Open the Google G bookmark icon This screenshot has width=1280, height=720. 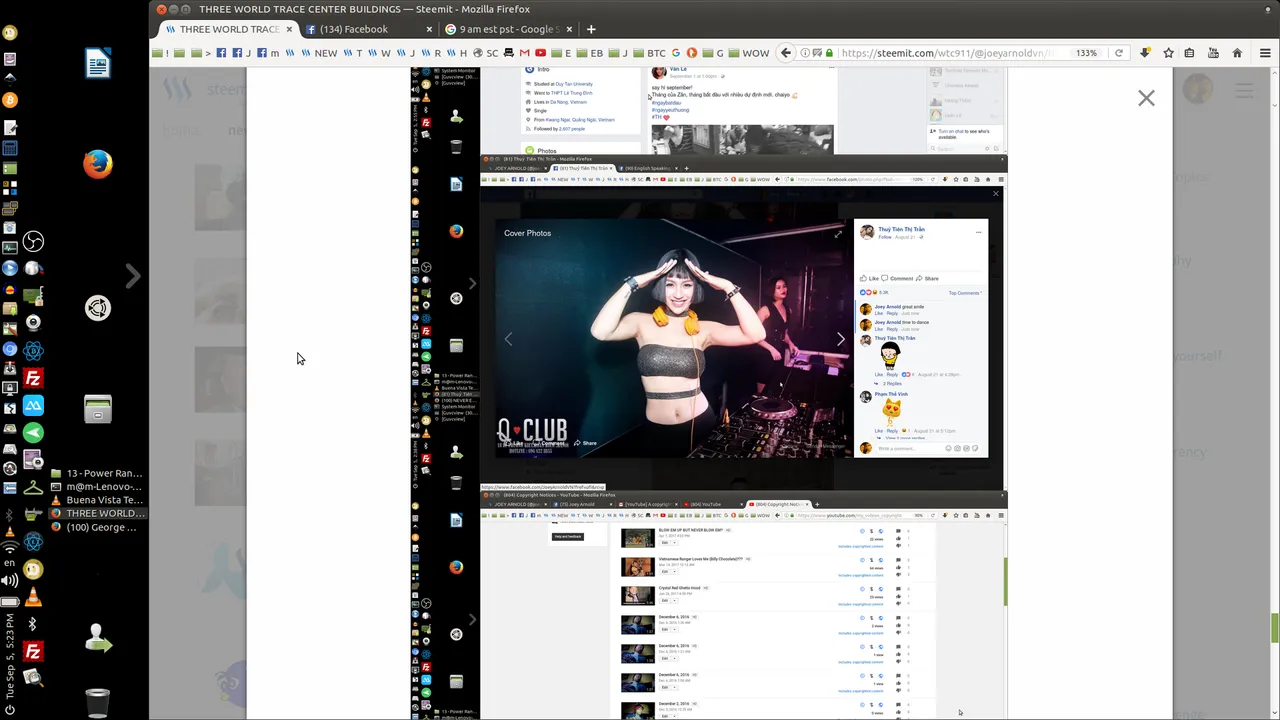[x=676, y=53]
